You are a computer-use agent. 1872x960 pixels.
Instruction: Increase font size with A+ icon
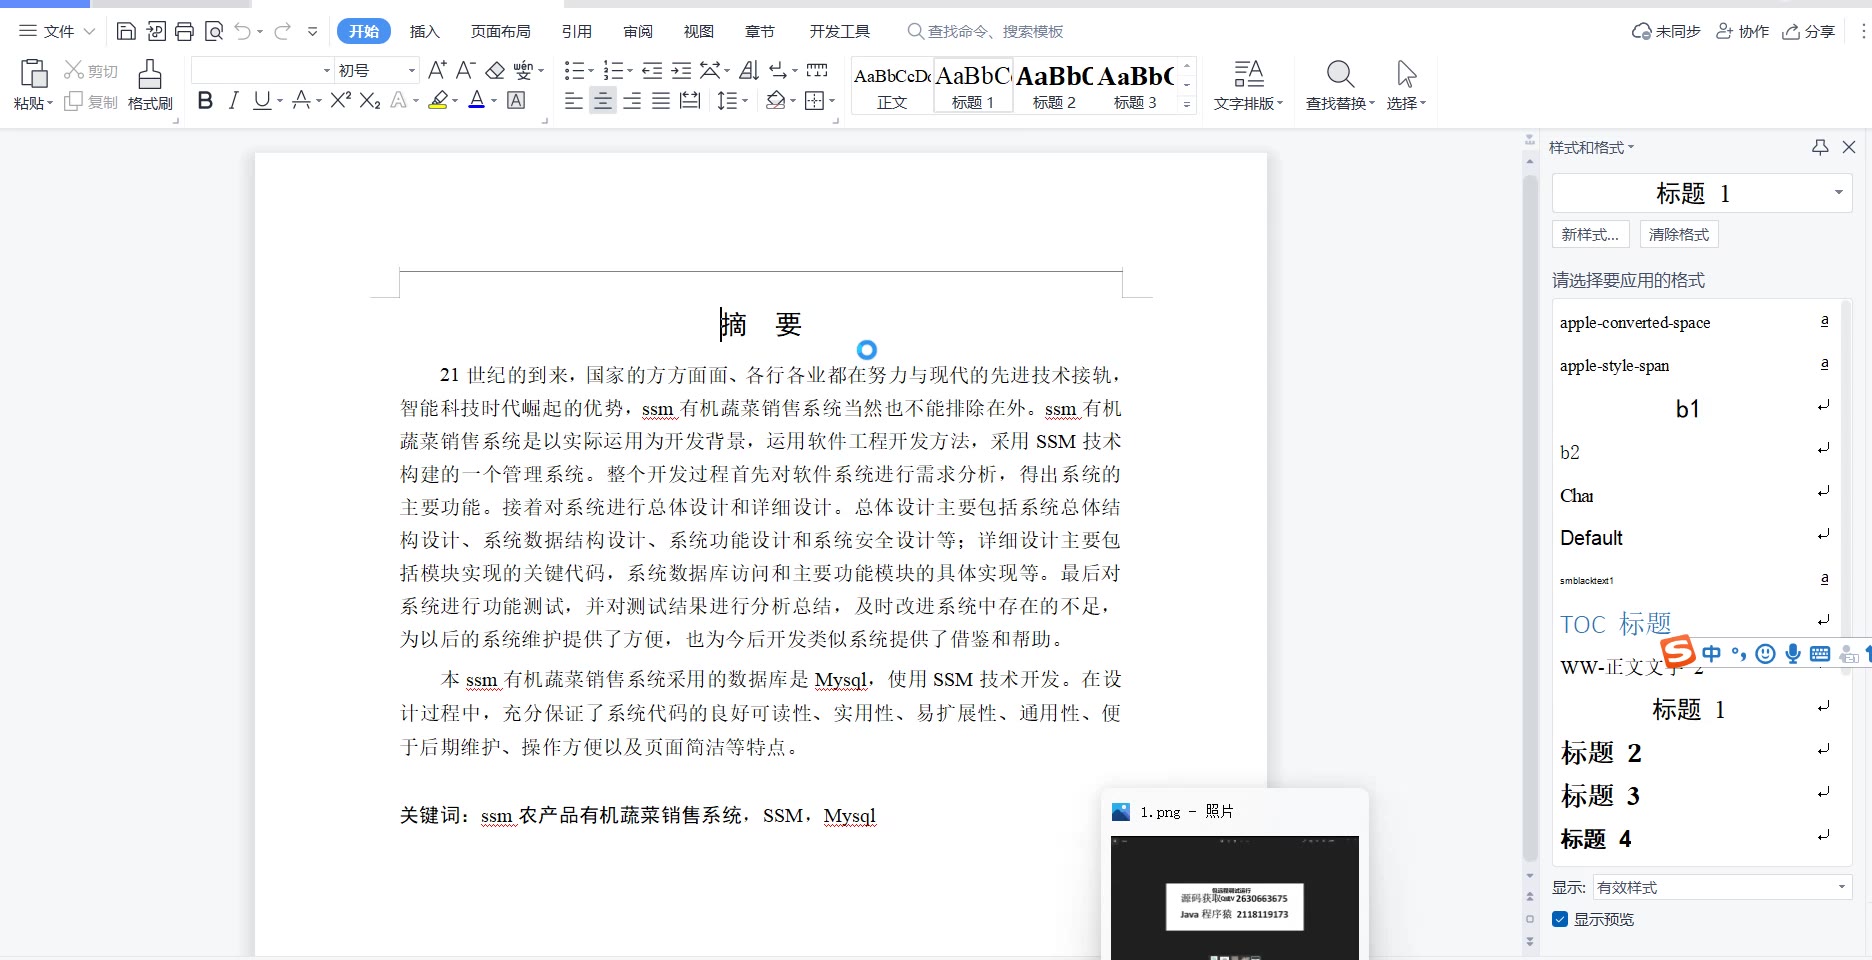pos(437,70)
